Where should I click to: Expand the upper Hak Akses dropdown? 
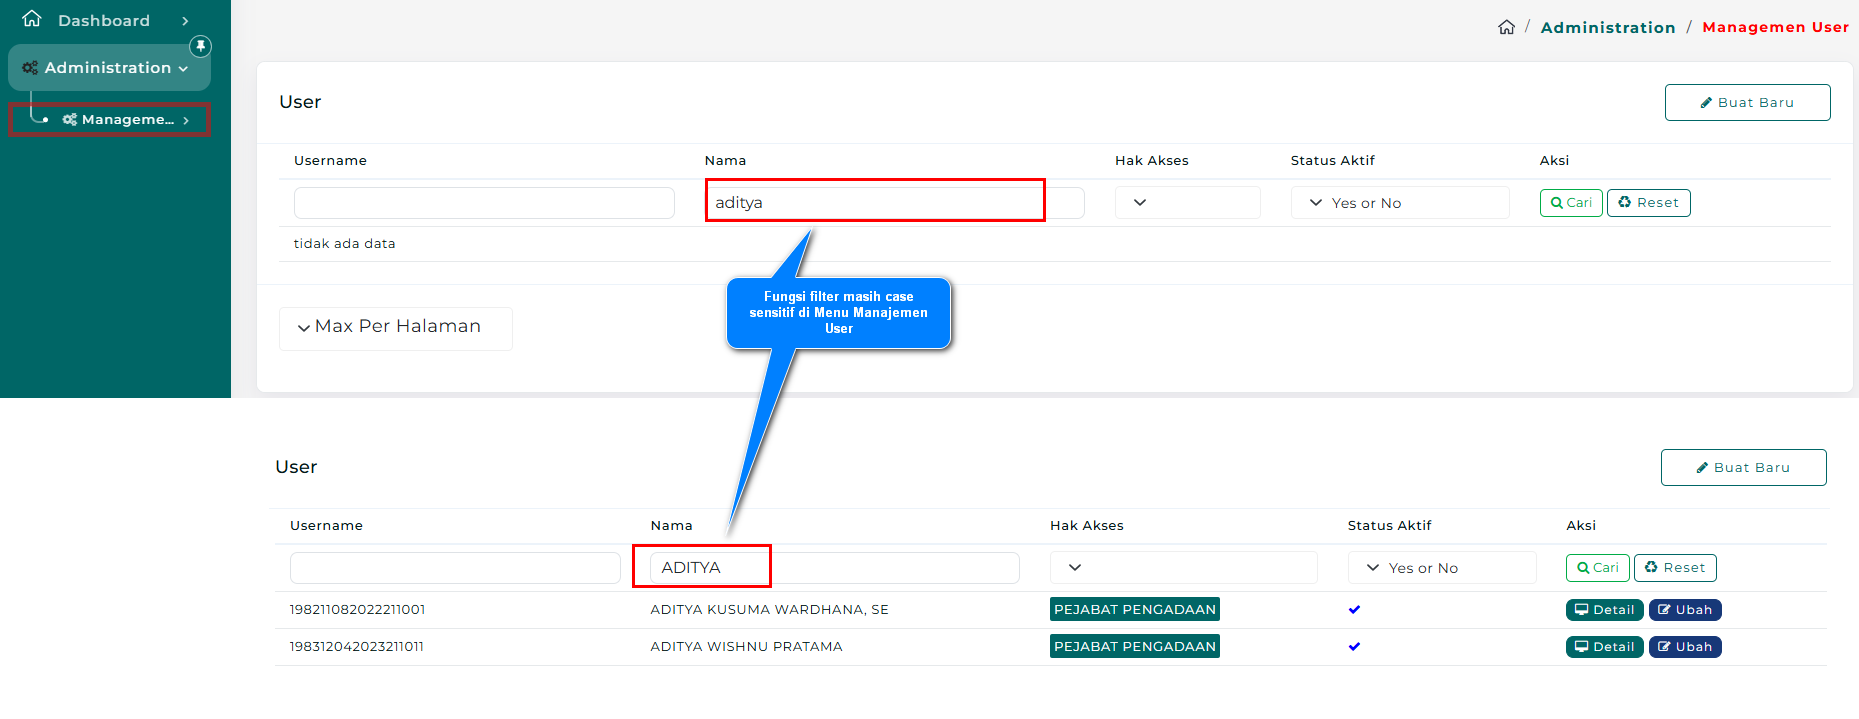pyautogui.click(x=1186, y=203)
